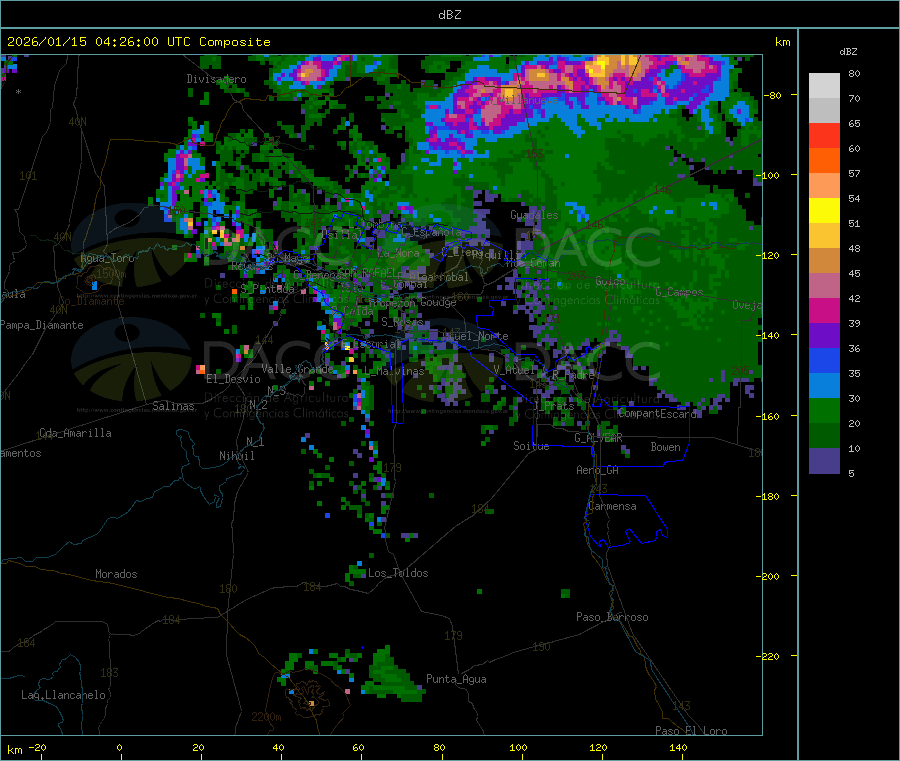The height and width of the screenshot is (761, 900).
Task: Select the violet 36–39 dBZ legend swatch
Action: [824, 336]
